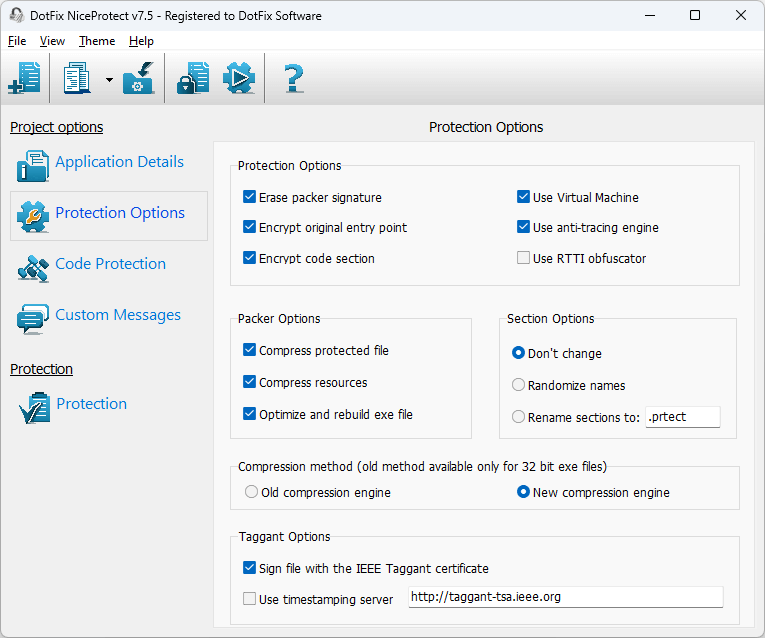This screenshot has height=638, width=765.
Task: Go to Application Details page
Action: 120,161
